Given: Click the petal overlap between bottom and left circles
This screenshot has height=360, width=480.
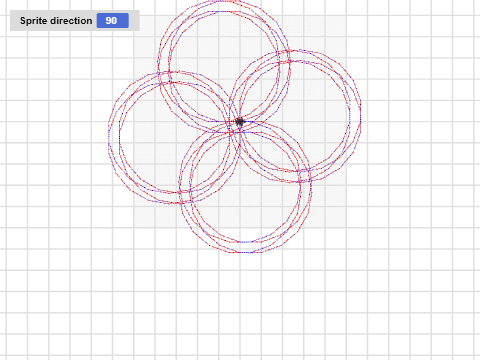Looking at the screenshot, I should coord(210,160).
